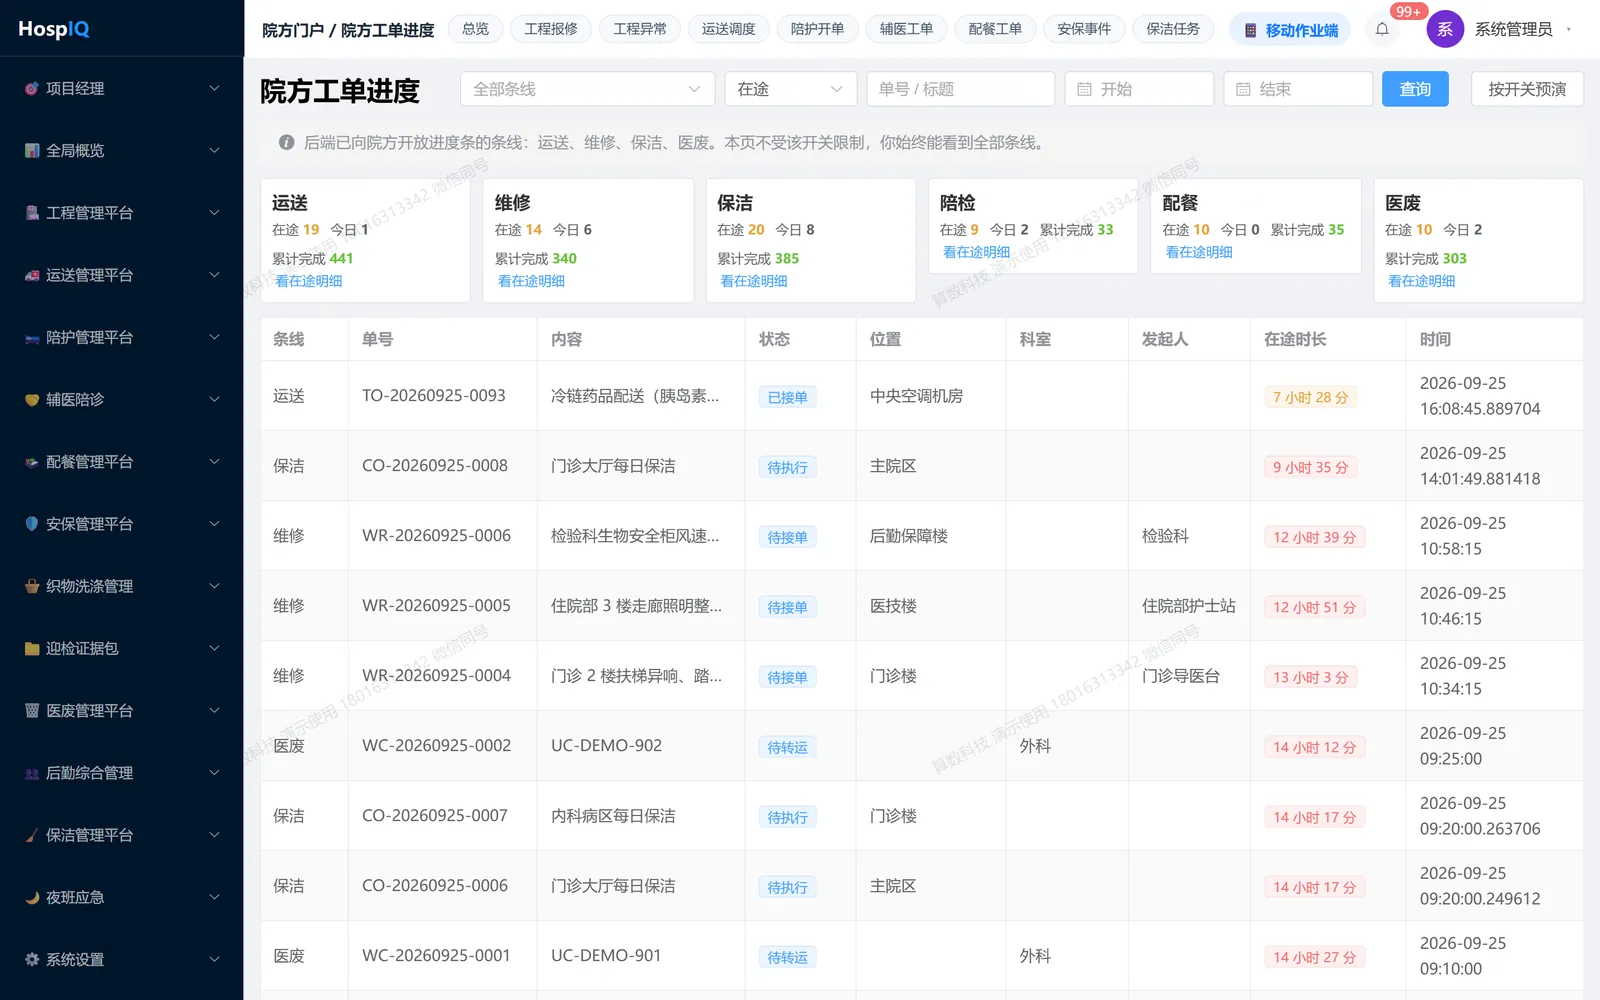Switch to 总览 tab
The image size is (1600, 1000).
tap(476, 29)
